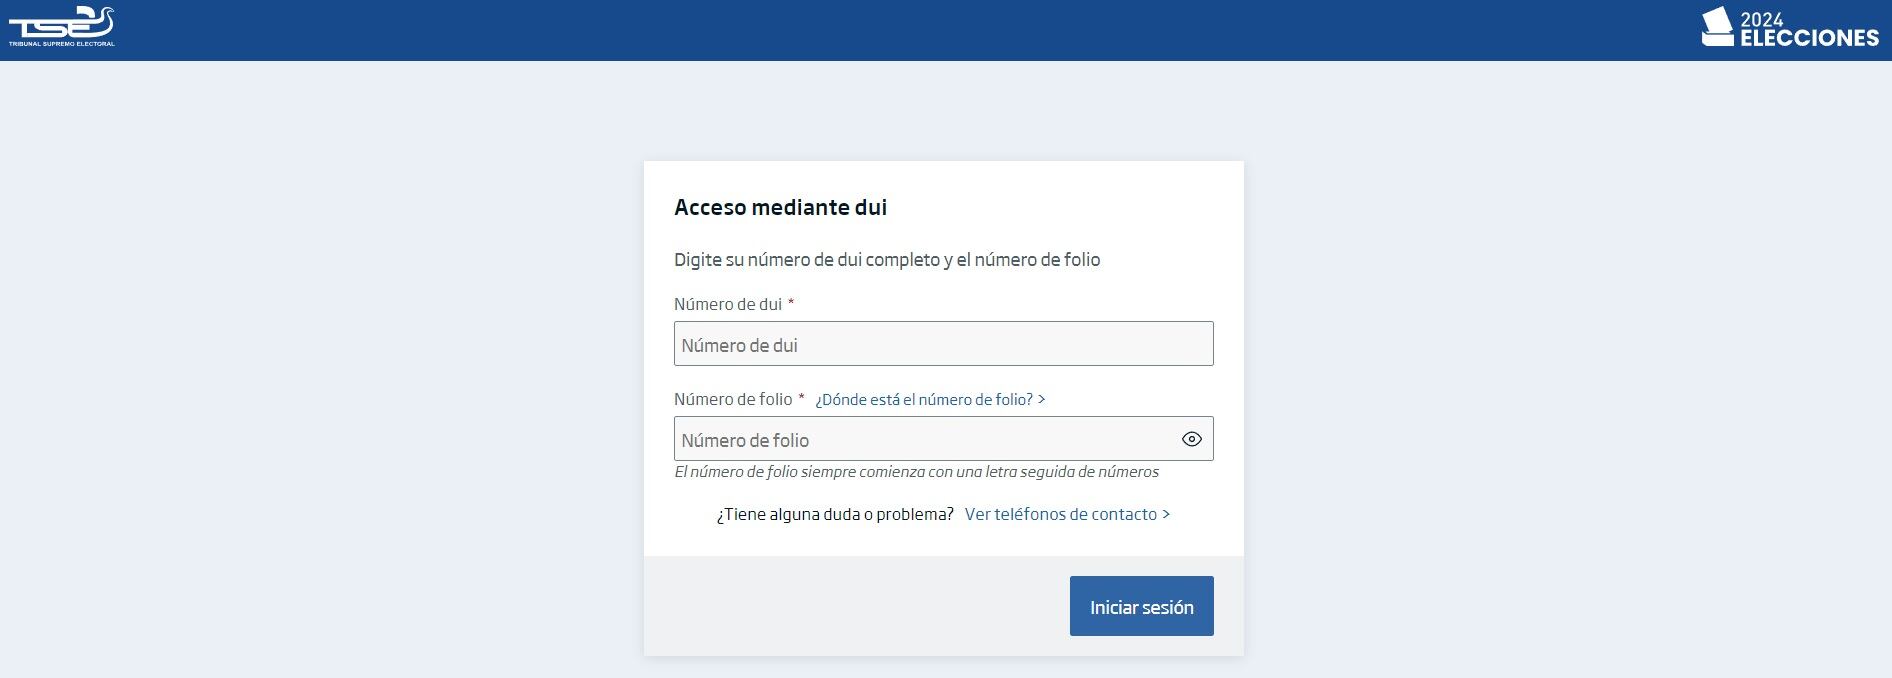
Task: Click the 'Tribunal Supremo Electoral' caption under logo
Action: (x=62, y=44)
